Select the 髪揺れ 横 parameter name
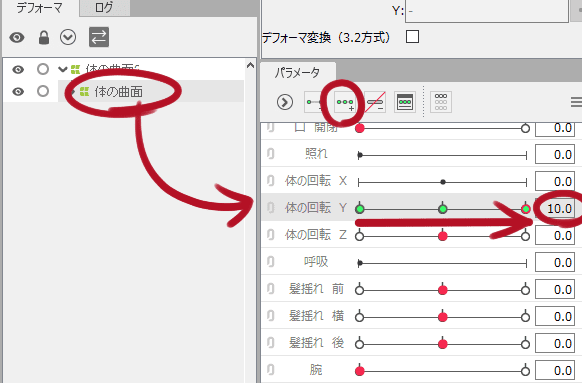Image resolution: width=582 pixels, height=383 pixels. pos(316,316)
